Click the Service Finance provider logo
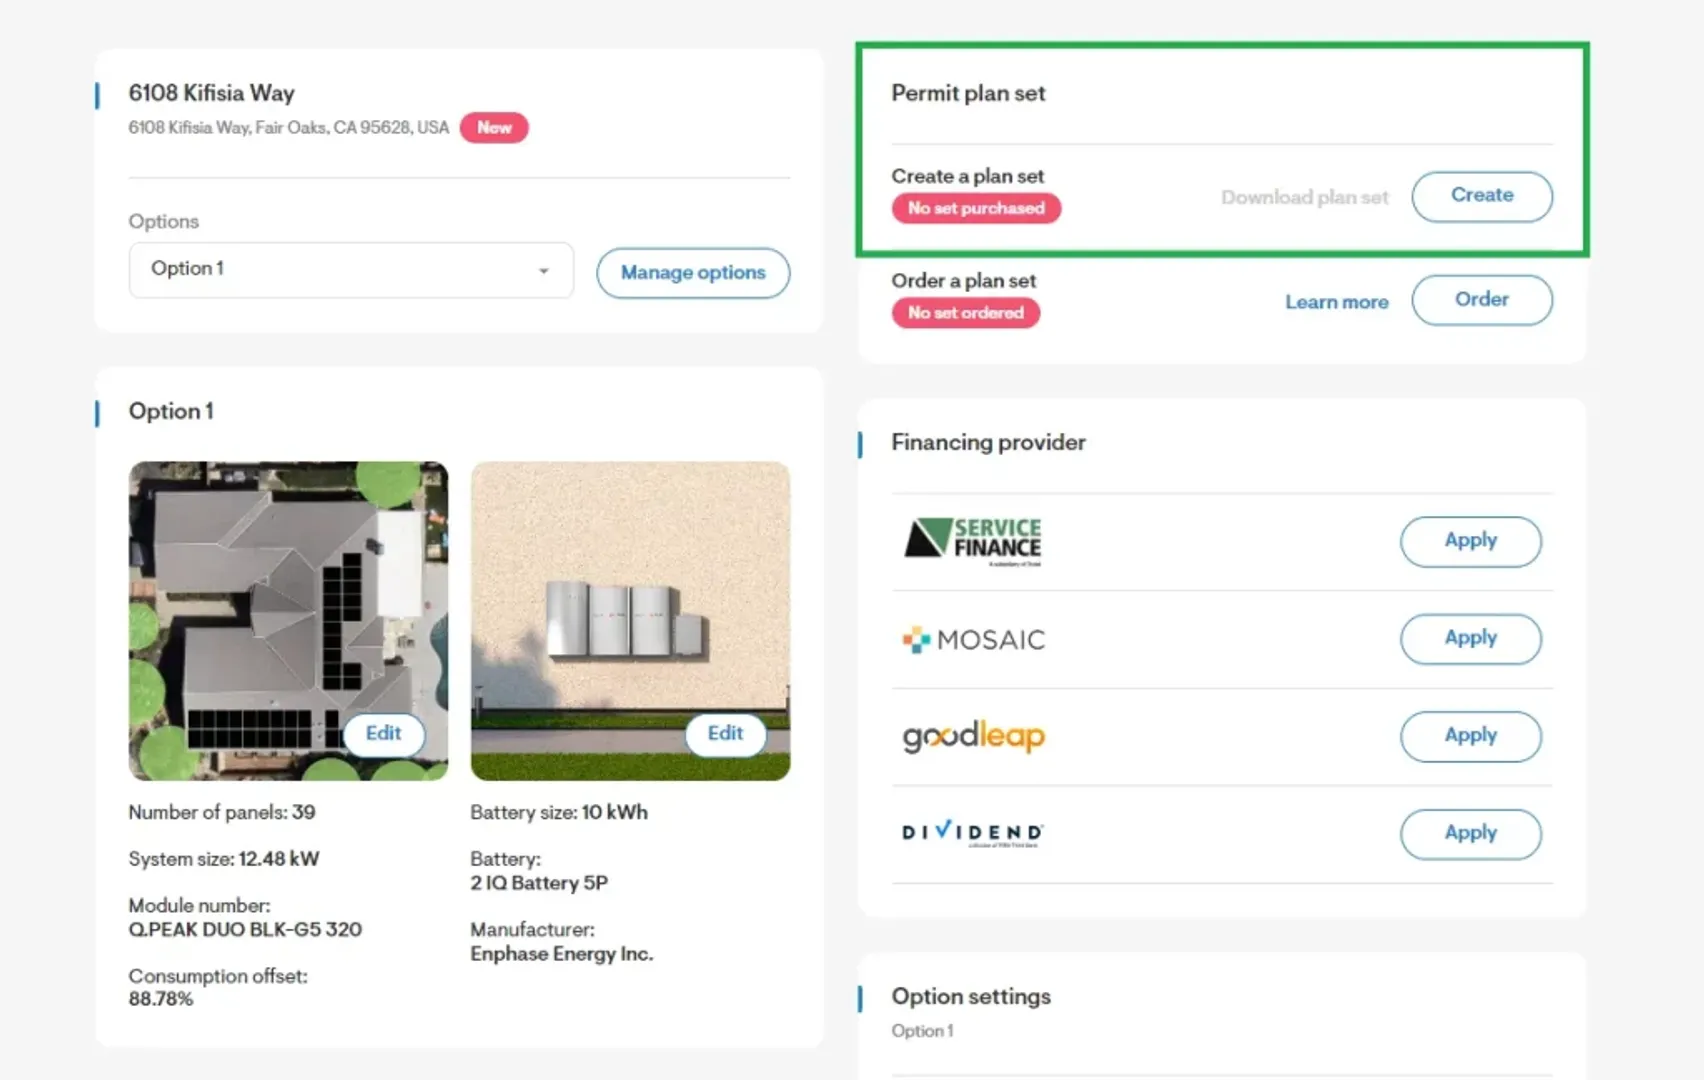The height and width of the screenshot is (1080, 1704). [972, 541]
